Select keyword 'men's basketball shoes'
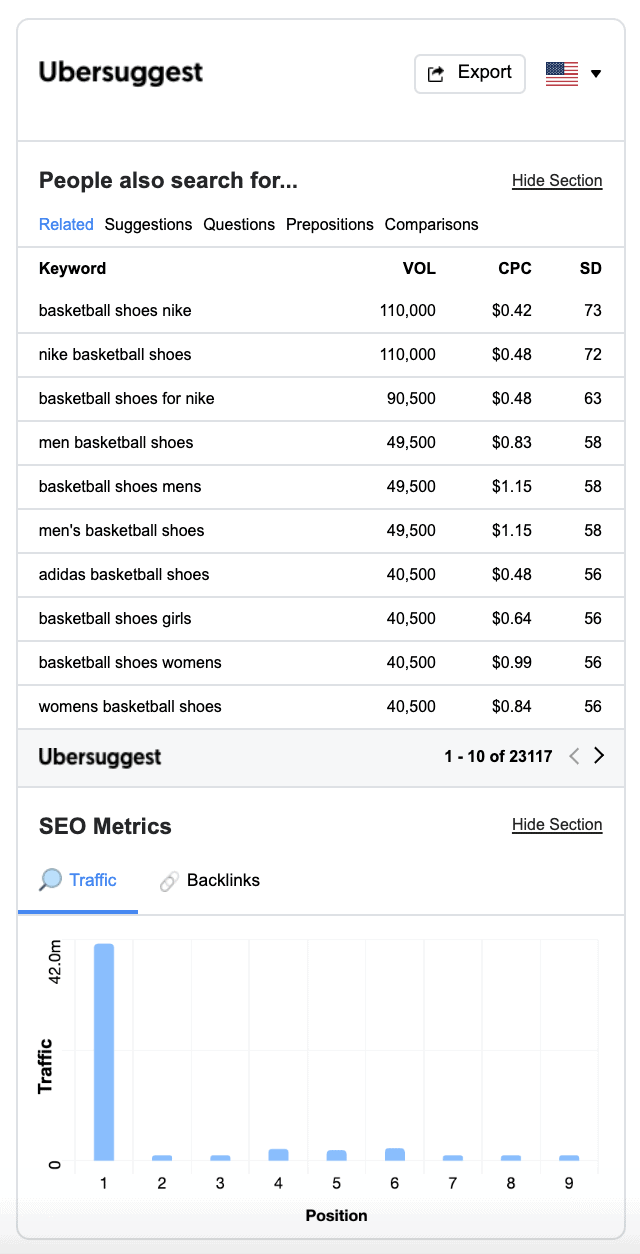The width and height of the screenshot is (640, 1254). point(122,531)
